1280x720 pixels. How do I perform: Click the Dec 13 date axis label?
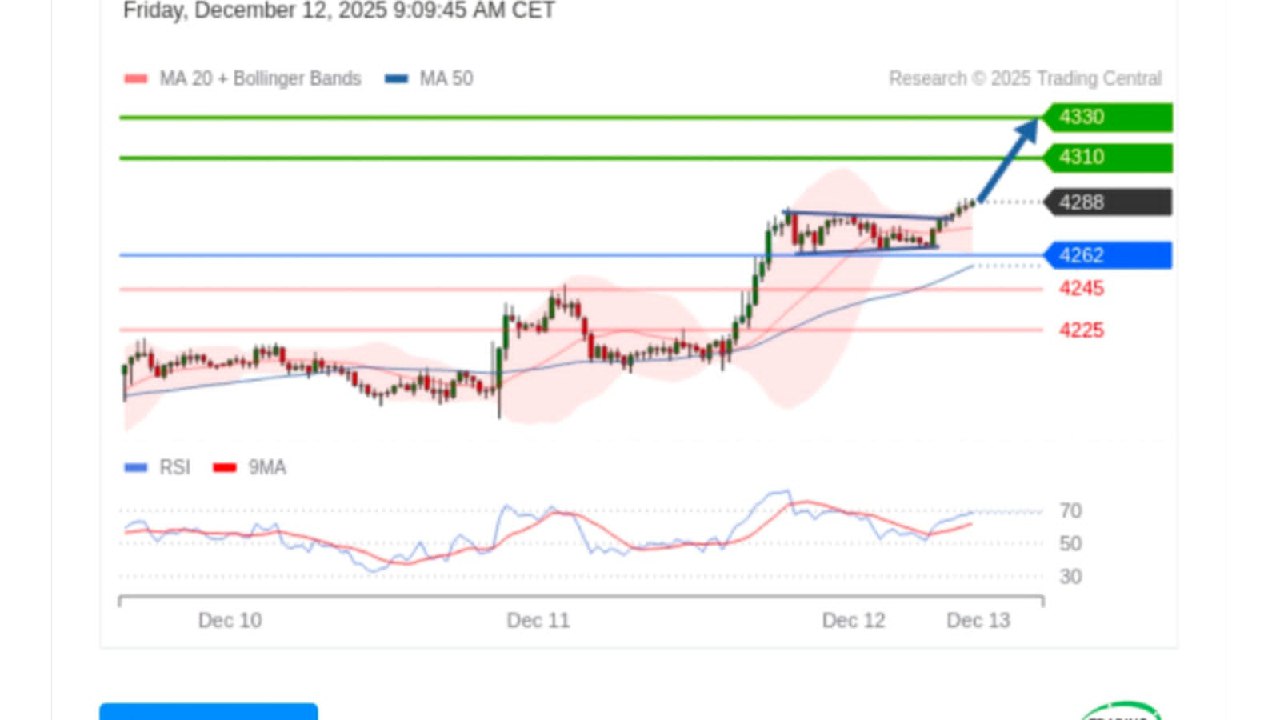point(979,620)
